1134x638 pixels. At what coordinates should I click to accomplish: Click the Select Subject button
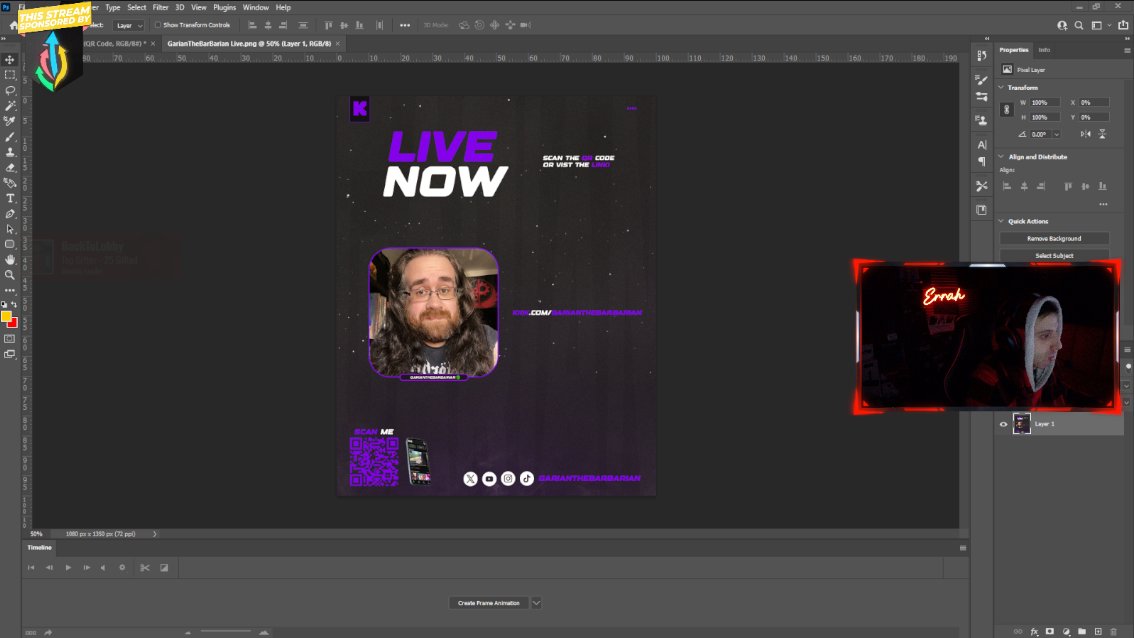pos(1053,255)
